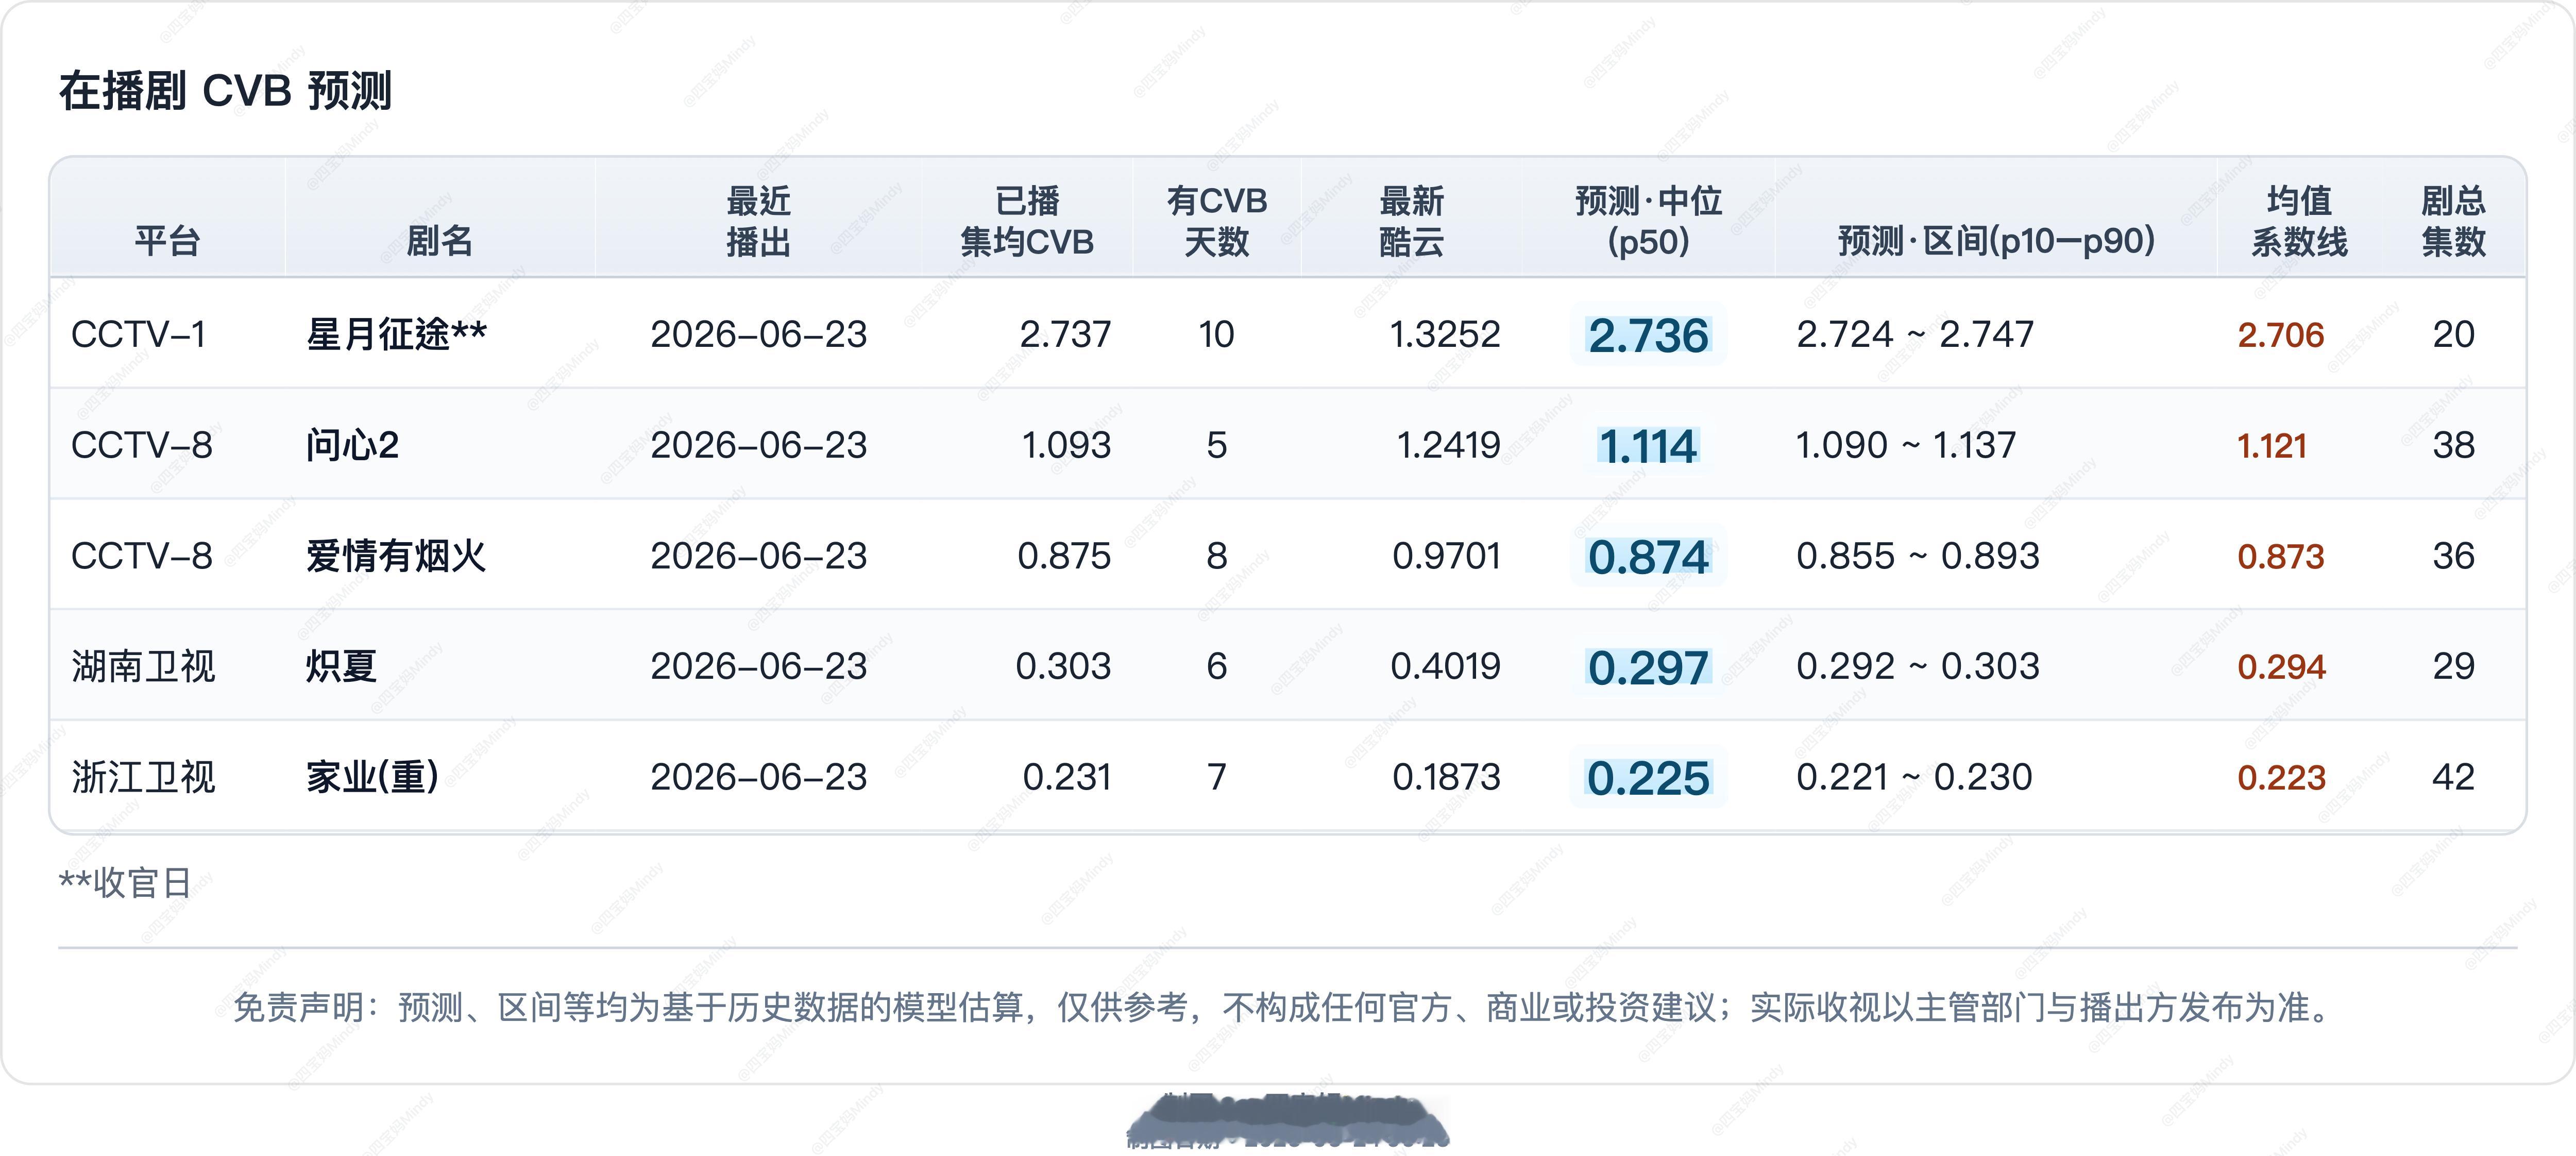Image resolution: width=2576 pixels, height=1156 pixels.
Task: Click the 有CVB天数 column header
Action: pos(1216,221)
